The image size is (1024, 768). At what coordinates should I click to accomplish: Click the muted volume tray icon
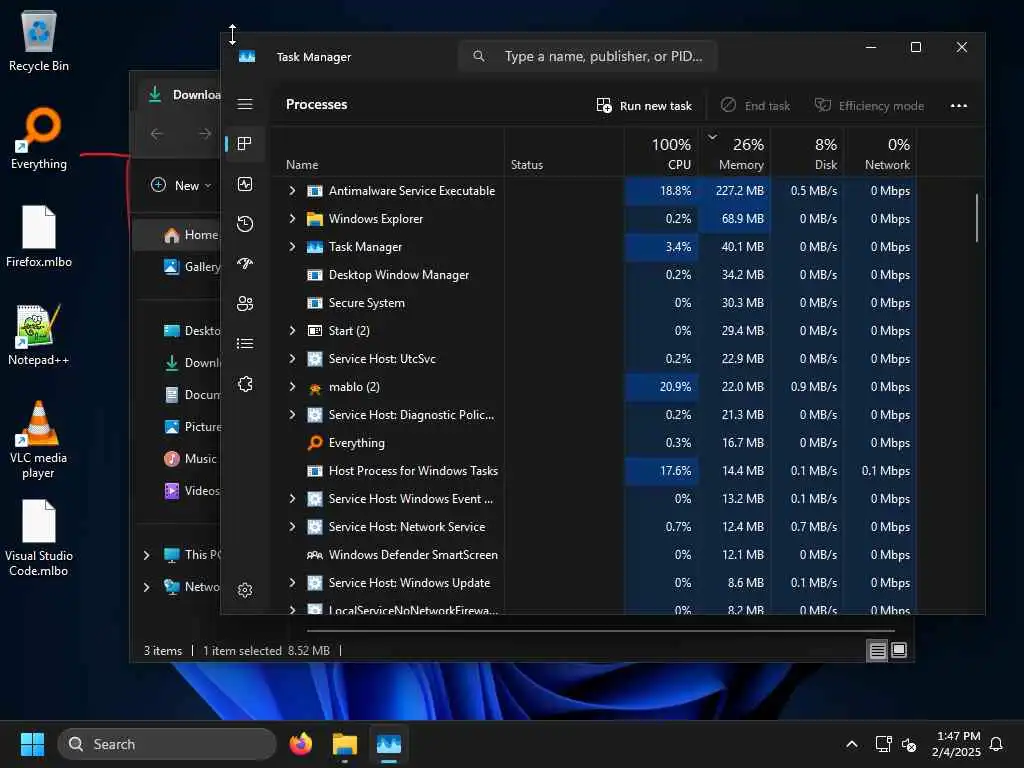(908, 744)
